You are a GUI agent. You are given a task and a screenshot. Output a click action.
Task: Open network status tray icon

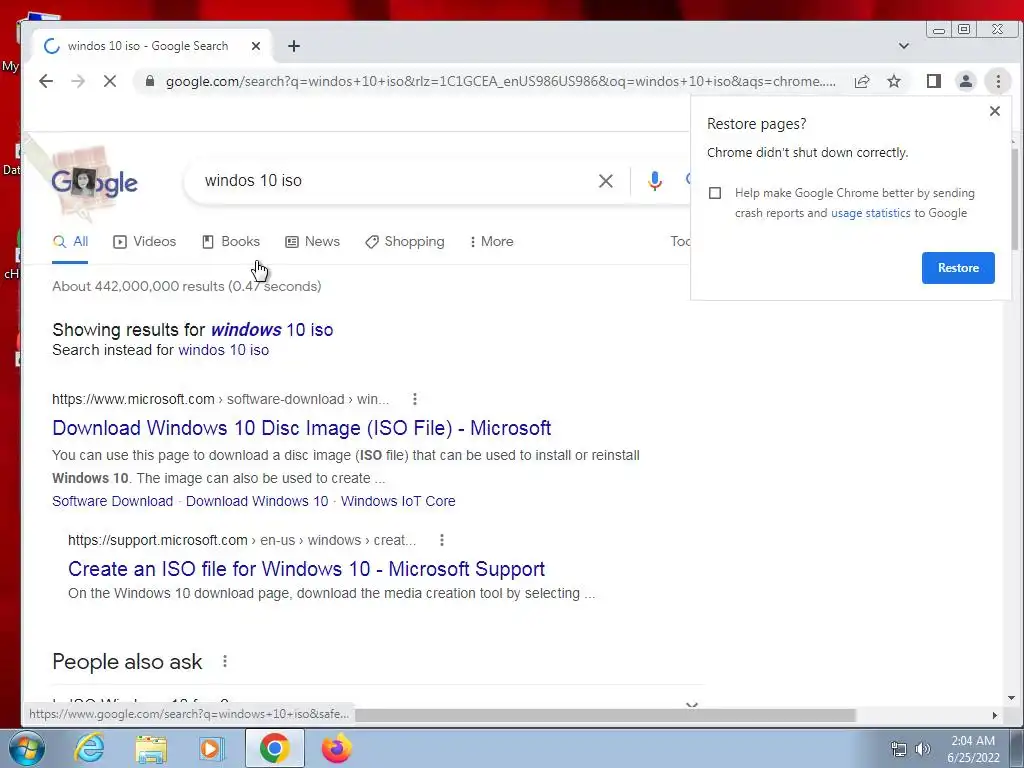click(899, 749)
